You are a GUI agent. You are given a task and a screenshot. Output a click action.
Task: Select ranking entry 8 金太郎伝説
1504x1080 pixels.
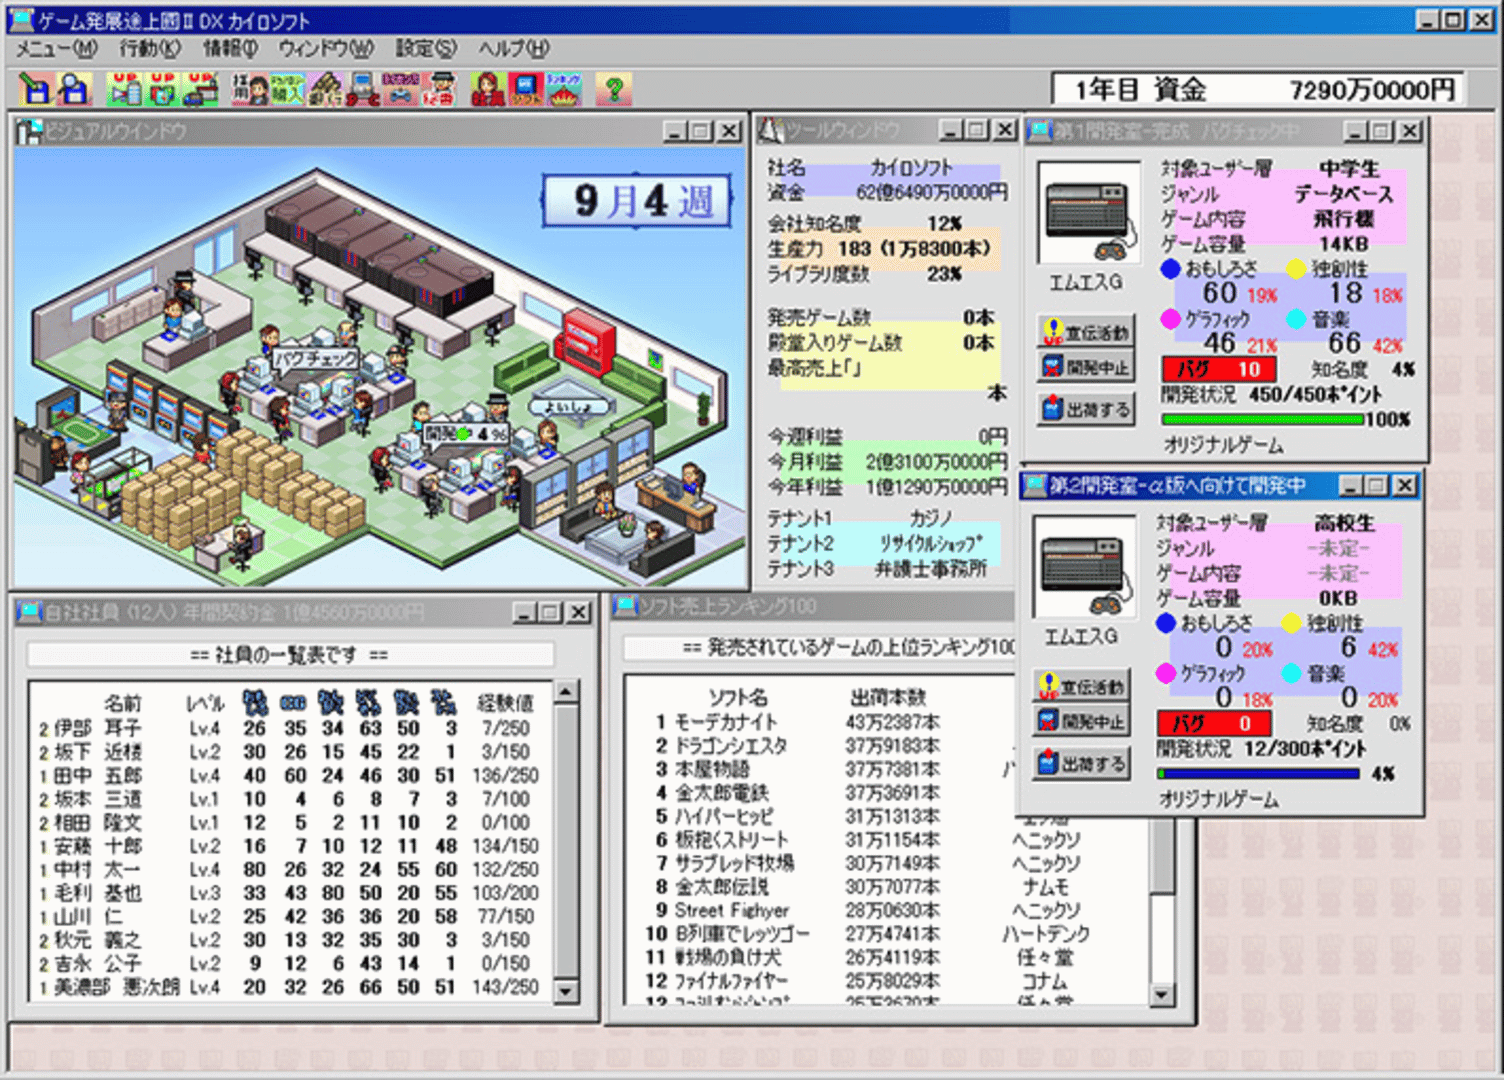click(x=885, y=887)
